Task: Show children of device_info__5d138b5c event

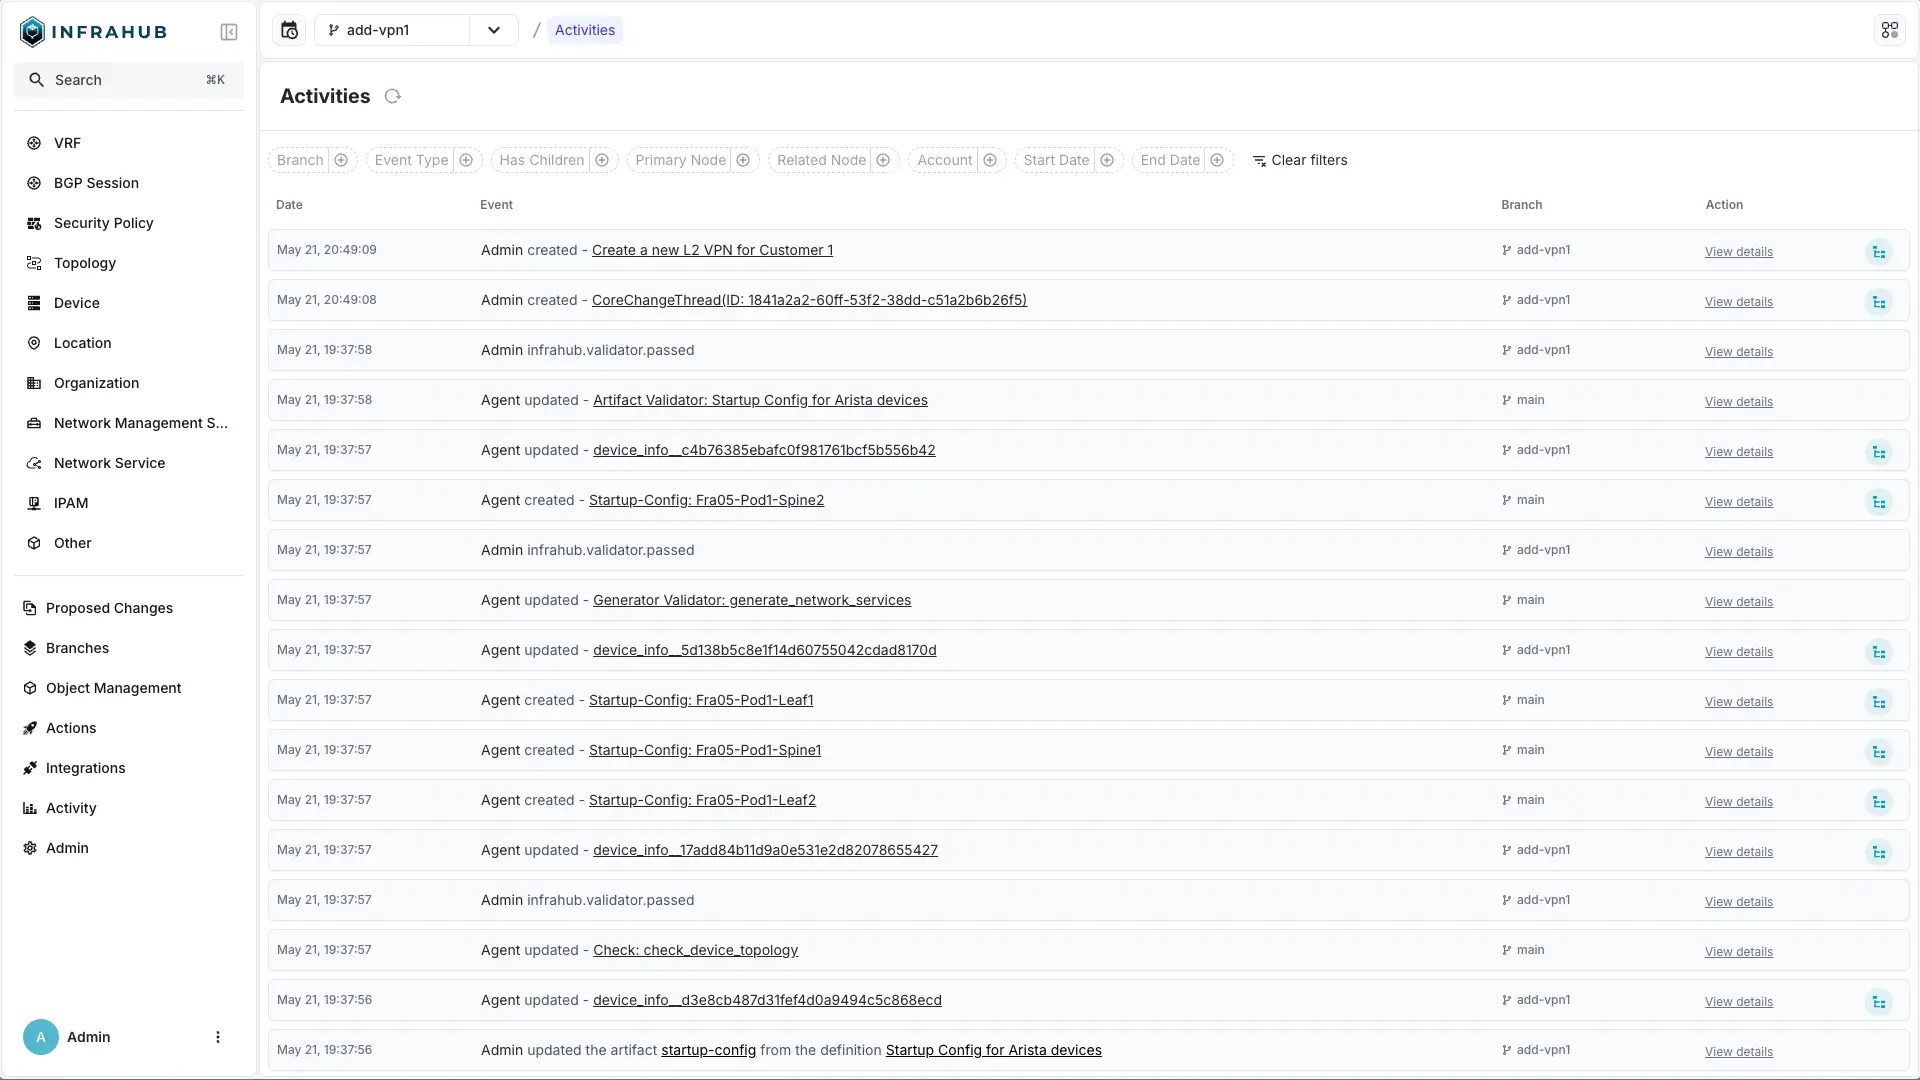Action: [x=1879, y=652]
